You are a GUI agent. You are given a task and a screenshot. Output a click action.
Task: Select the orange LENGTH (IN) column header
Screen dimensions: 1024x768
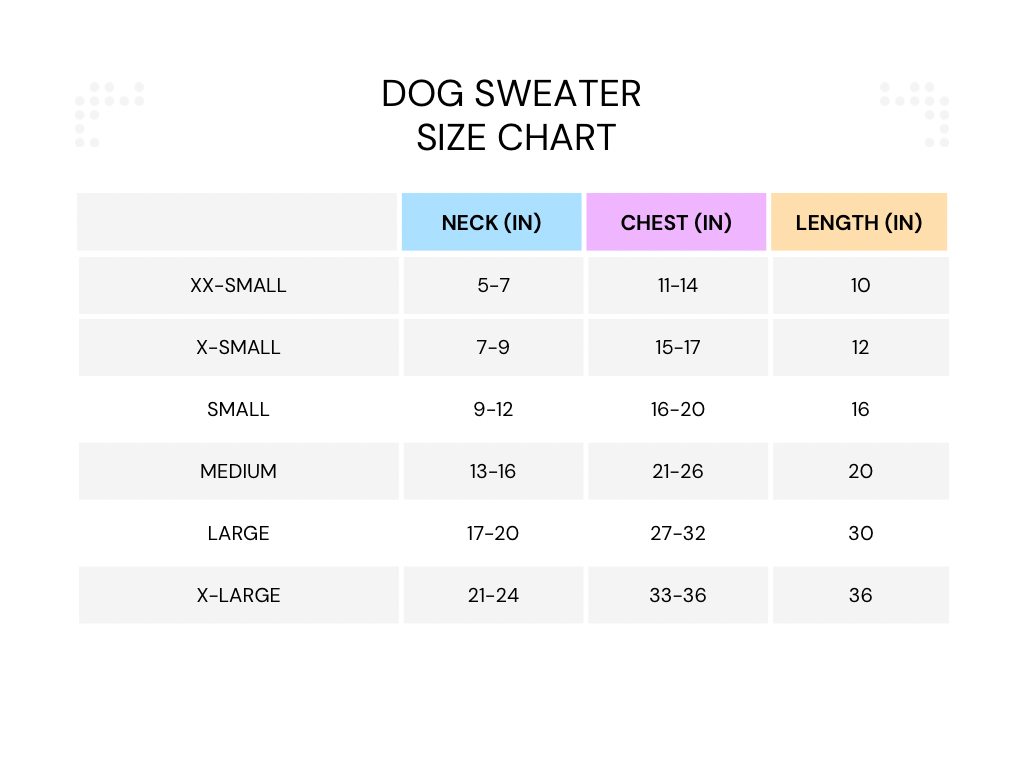click(x=859, y=222)
